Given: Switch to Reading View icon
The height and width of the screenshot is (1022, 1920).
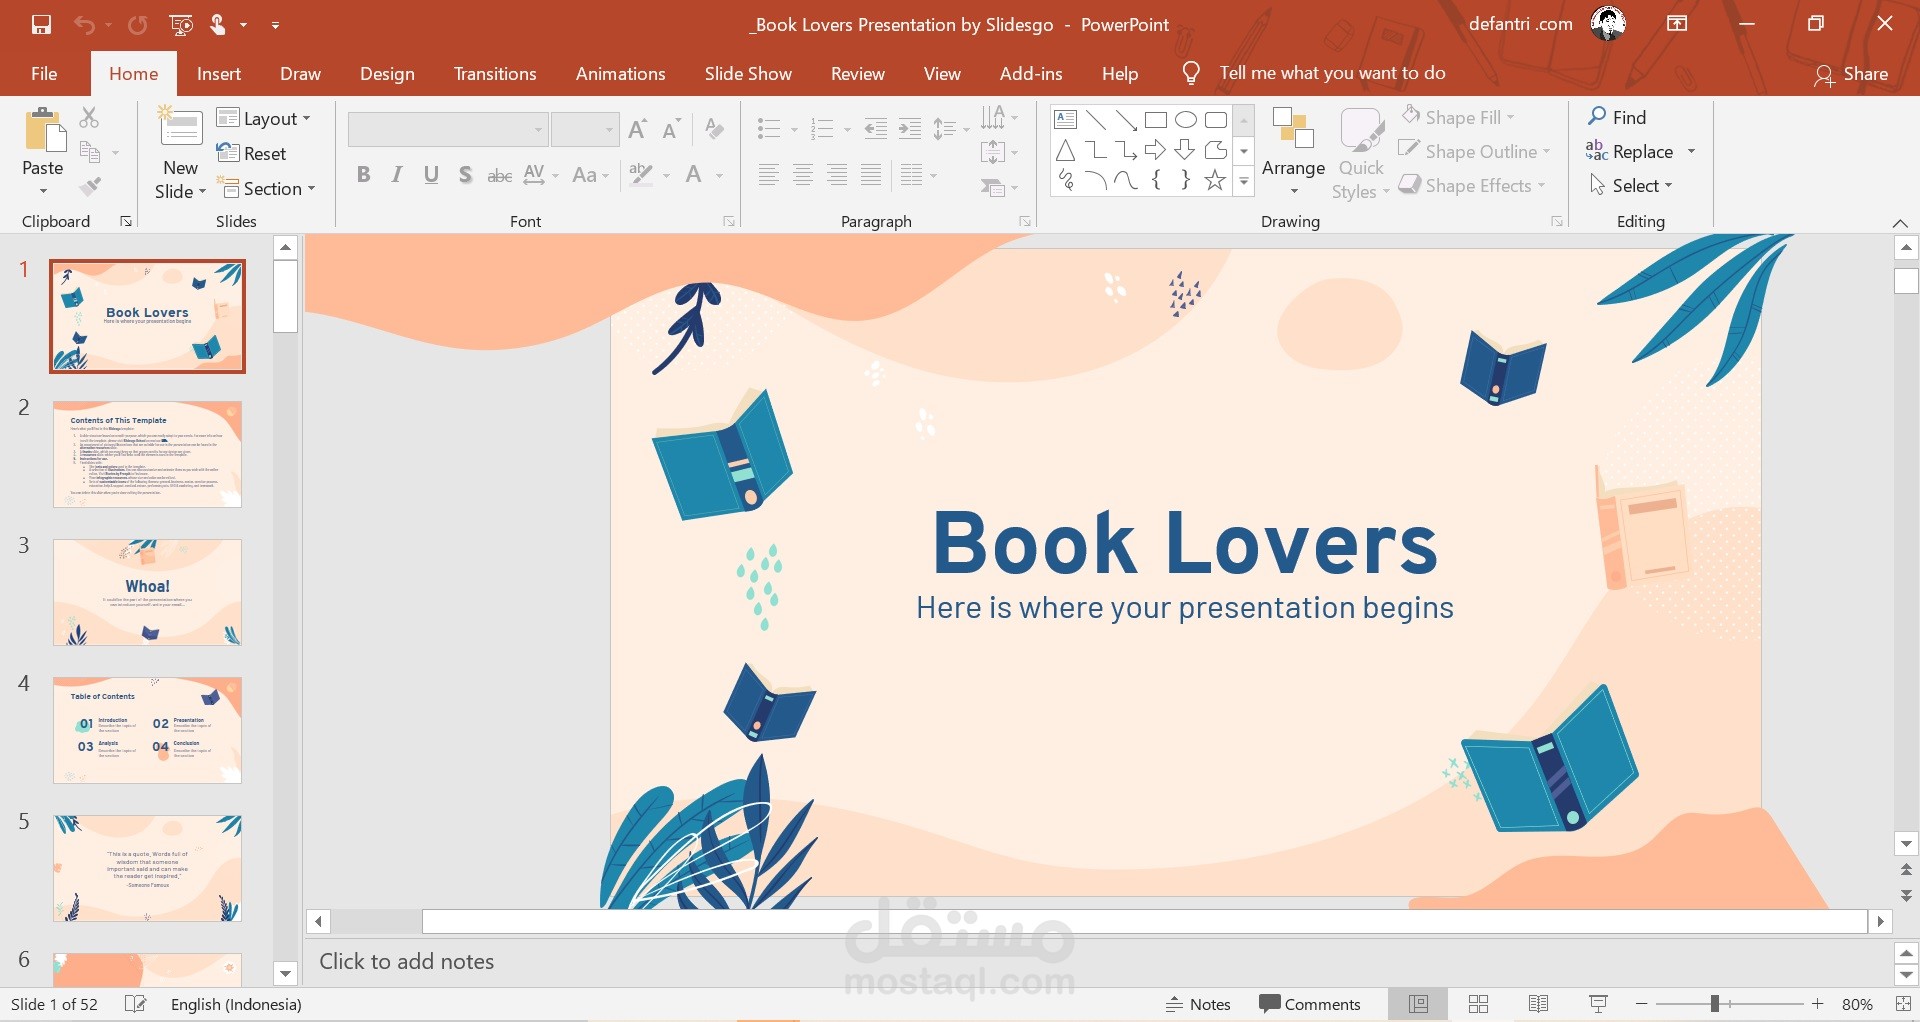Looking at the screenshot, I should (1539, 1004).
